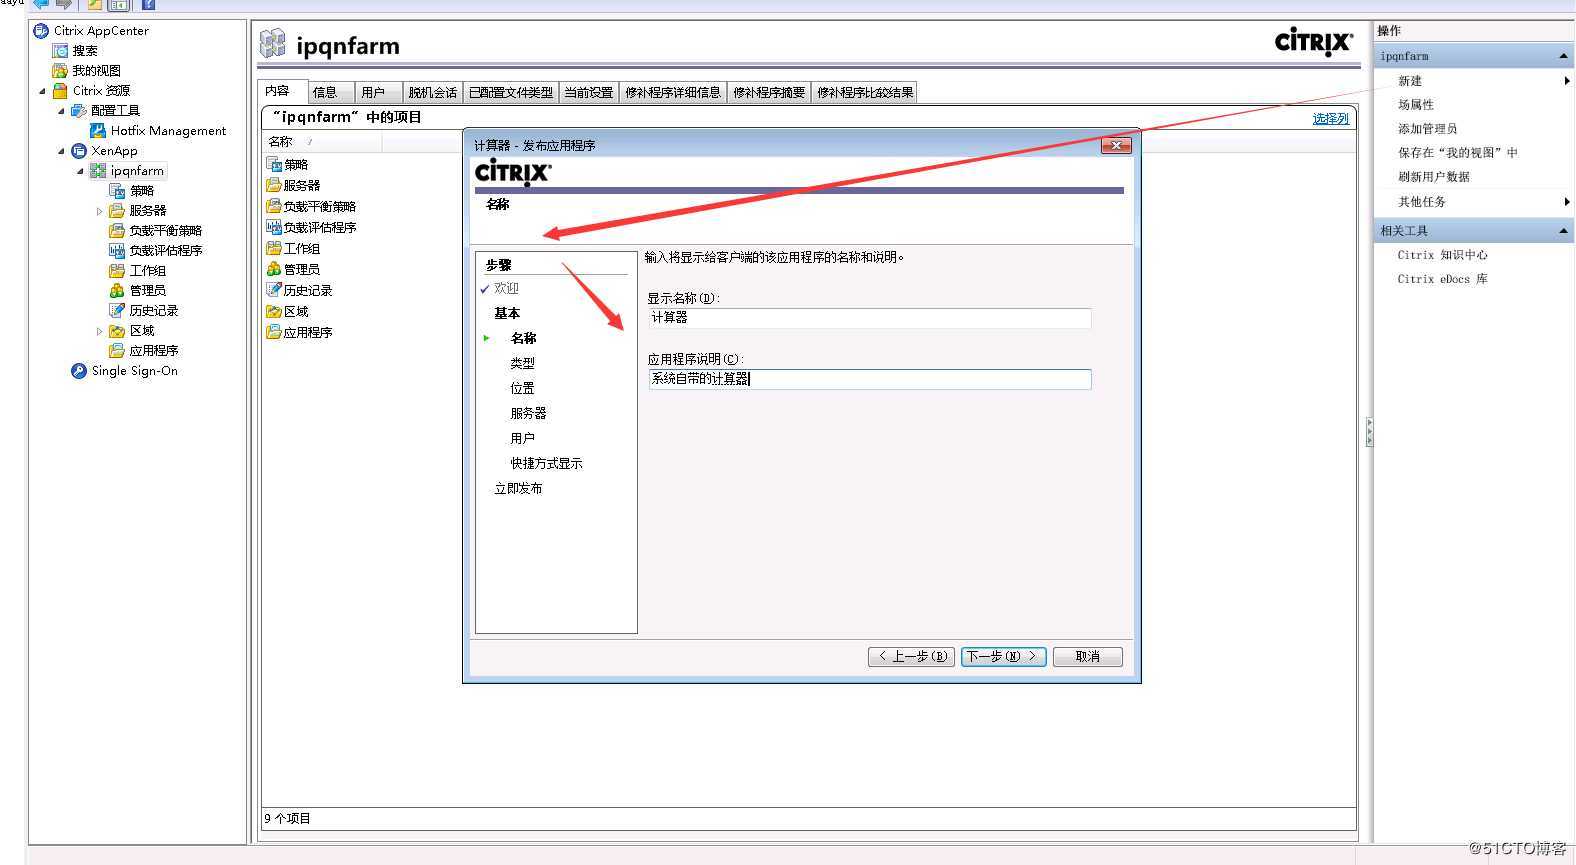Collapse the ipqnfarm actions section

[1563, 56]
